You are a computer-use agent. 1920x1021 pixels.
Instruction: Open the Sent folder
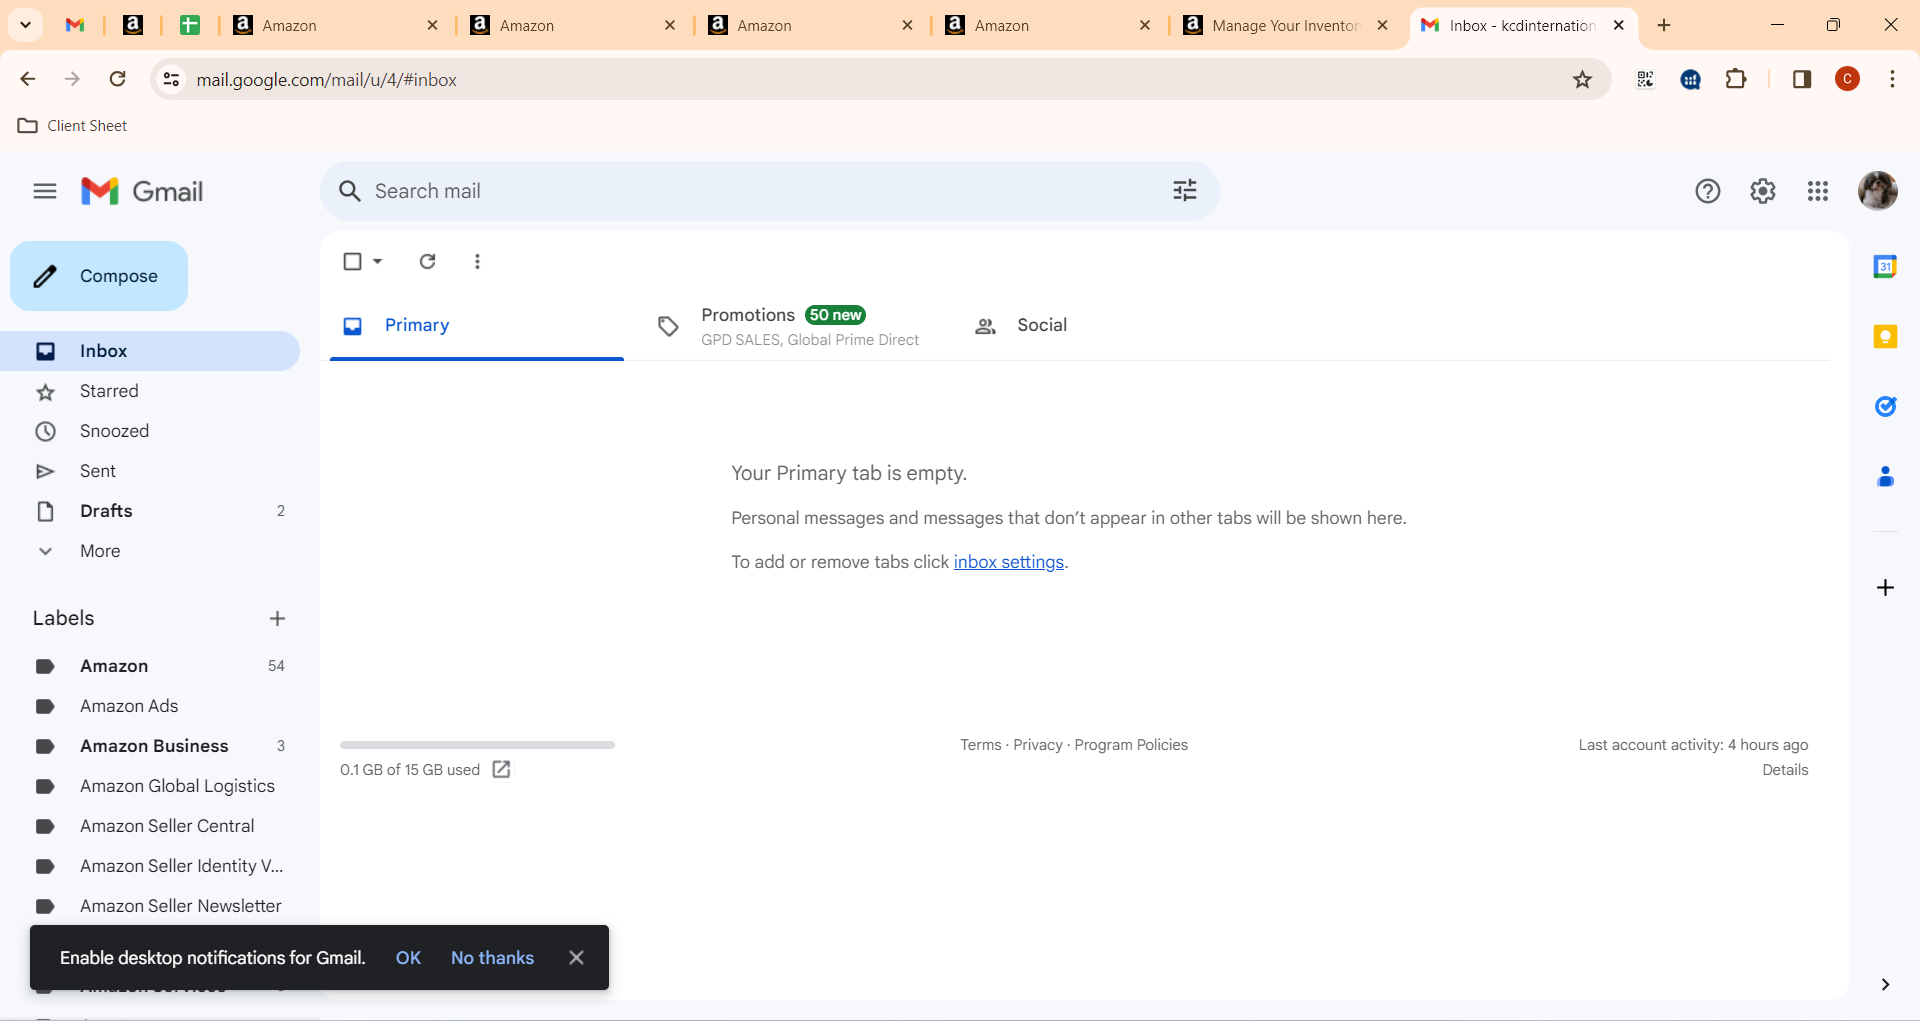(150, 471)
